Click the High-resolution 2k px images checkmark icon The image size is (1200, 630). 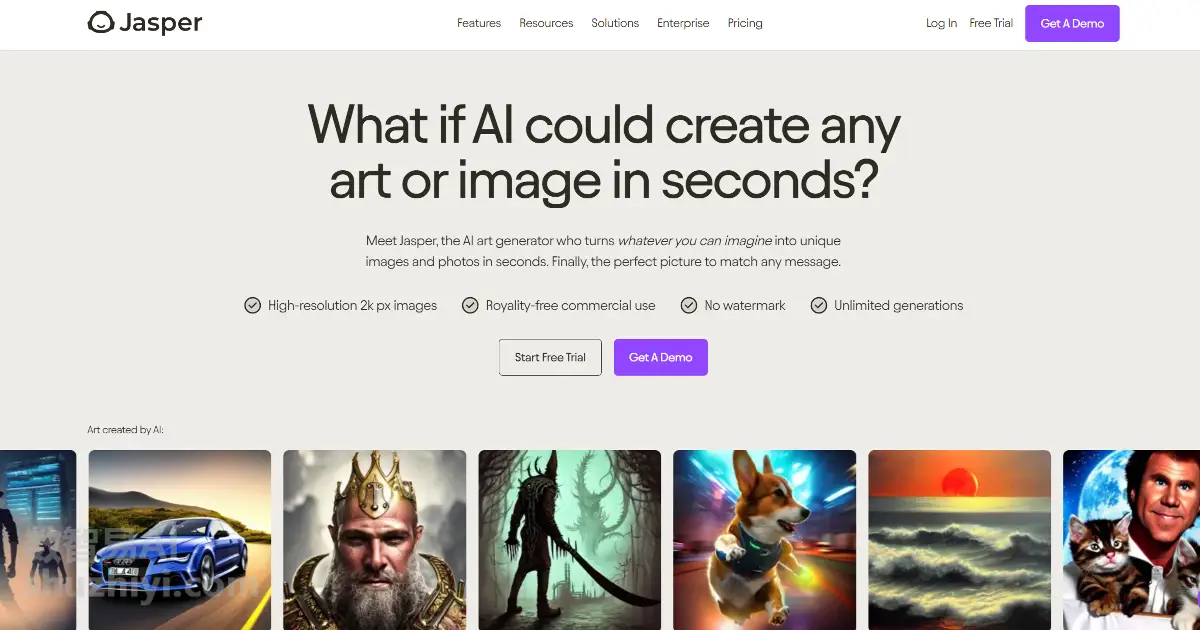253,305
